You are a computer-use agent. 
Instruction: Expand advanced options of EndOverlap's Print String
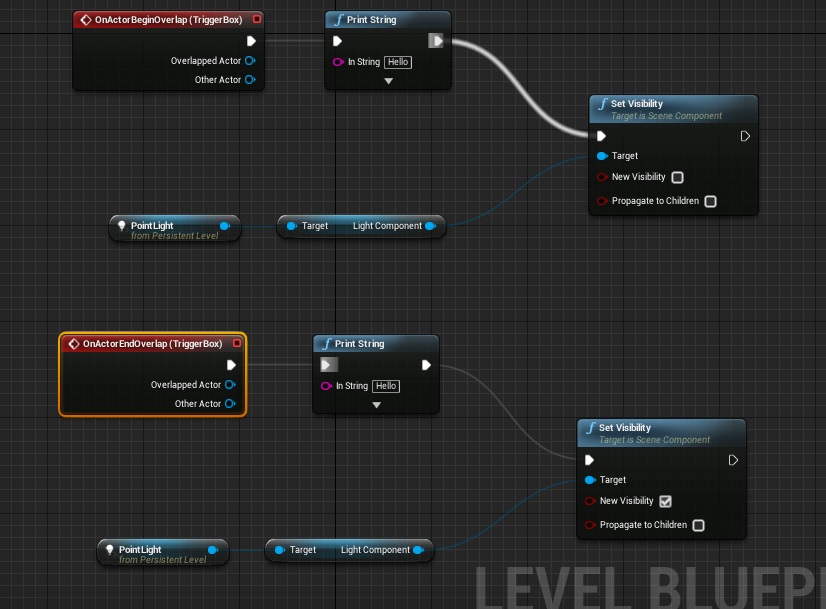(x=377, y=405)
